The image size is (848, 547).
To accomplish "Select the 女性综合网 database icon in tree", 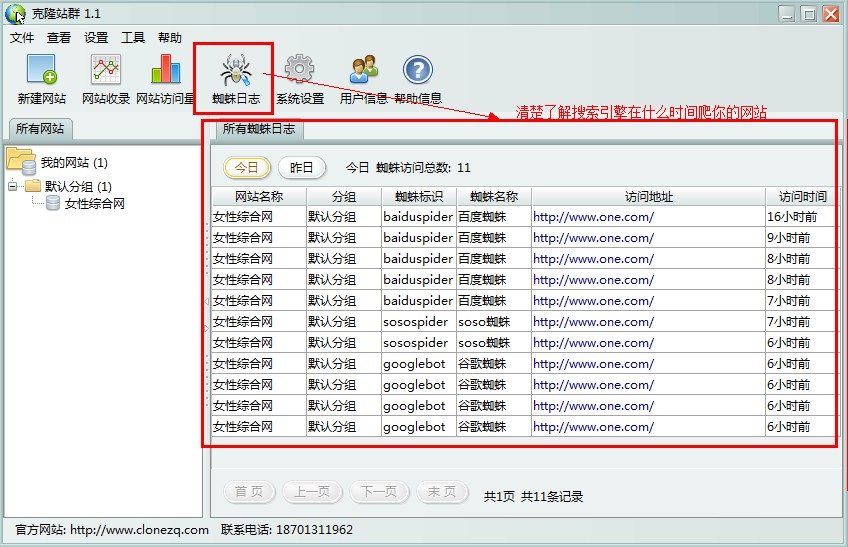I will point(53,203).
